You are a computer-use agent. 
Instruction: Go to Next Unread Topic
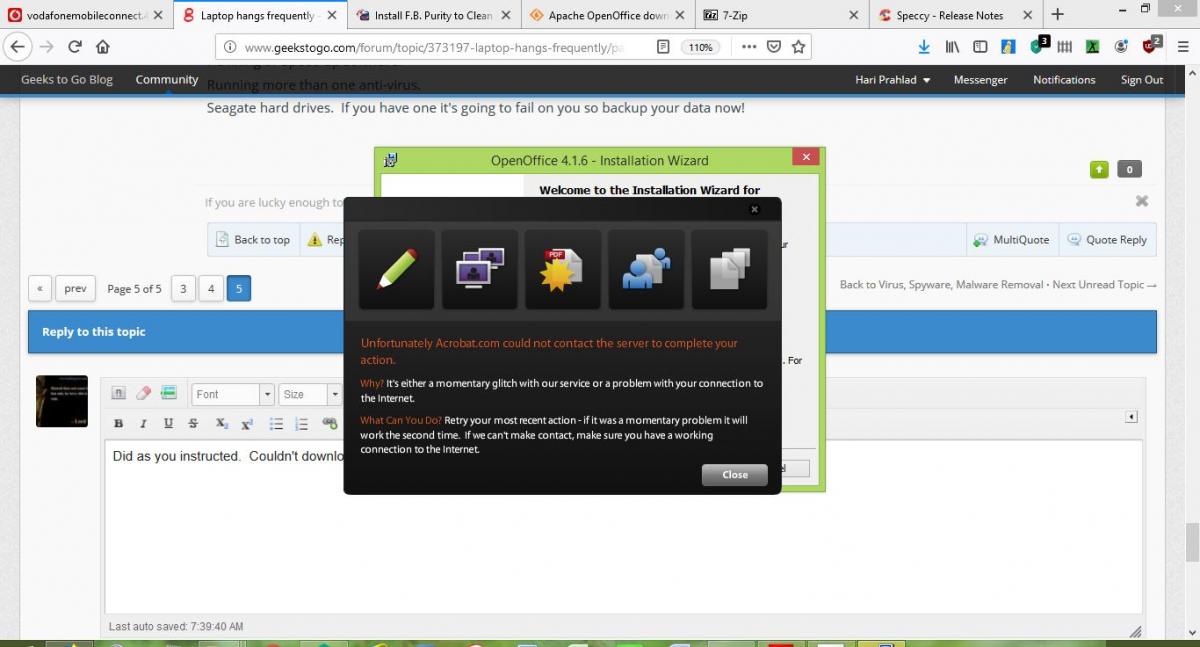tap(1104, 285)
